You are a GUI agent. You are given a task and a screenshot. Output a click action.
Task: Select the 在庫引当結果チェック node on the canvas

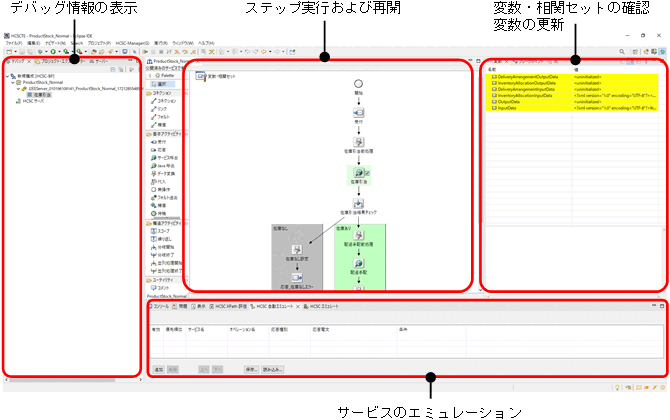(x=359, y=203)
